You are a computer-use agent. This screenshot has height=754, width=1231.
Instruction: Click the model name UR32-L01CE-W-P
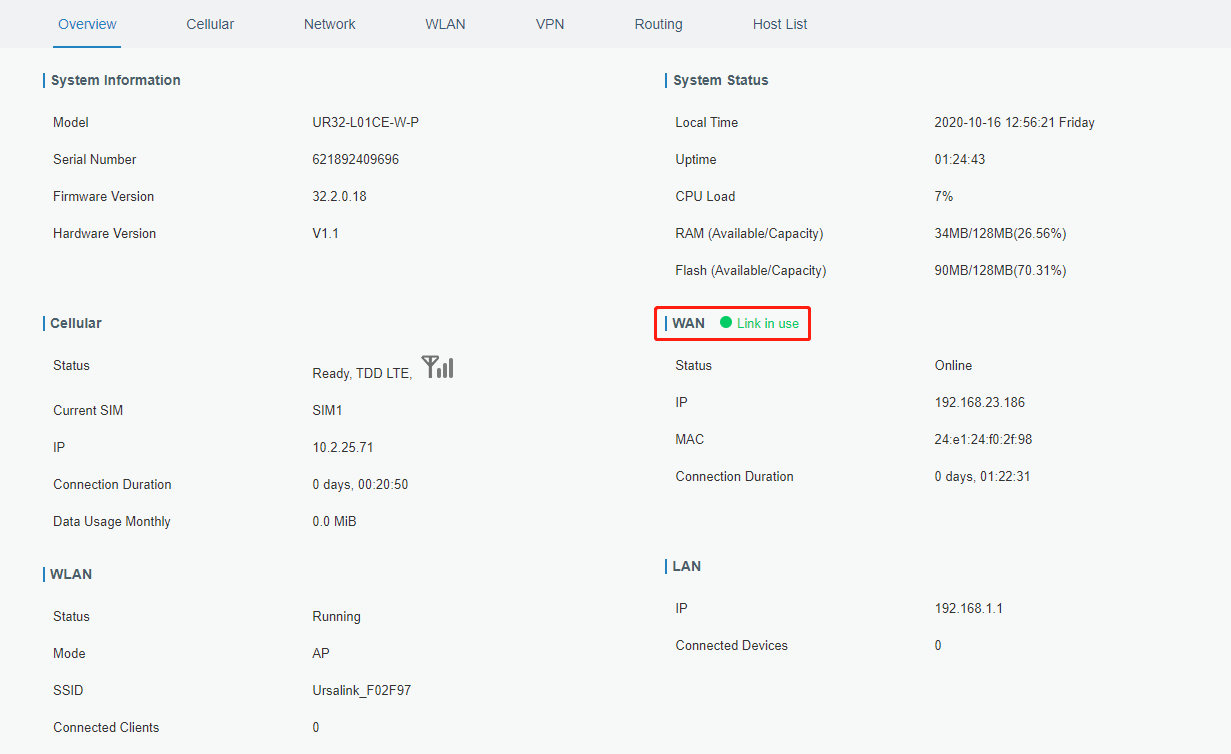click(x=365, y=122)
